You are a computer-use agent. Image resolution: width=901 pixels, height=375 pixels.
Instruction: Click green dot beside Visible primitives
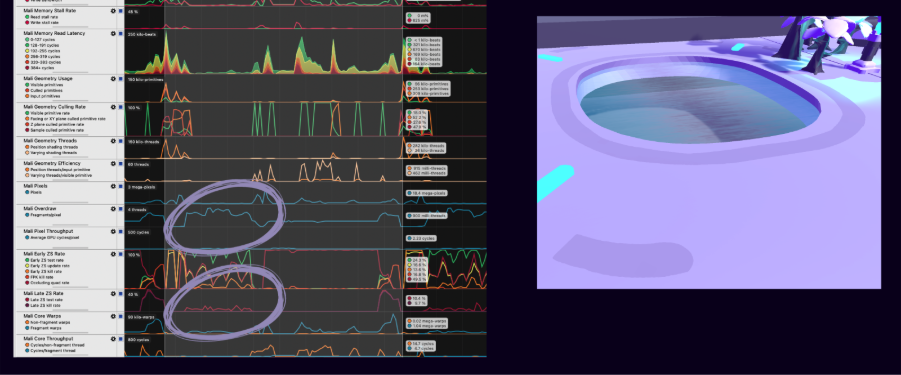(27, 85)
